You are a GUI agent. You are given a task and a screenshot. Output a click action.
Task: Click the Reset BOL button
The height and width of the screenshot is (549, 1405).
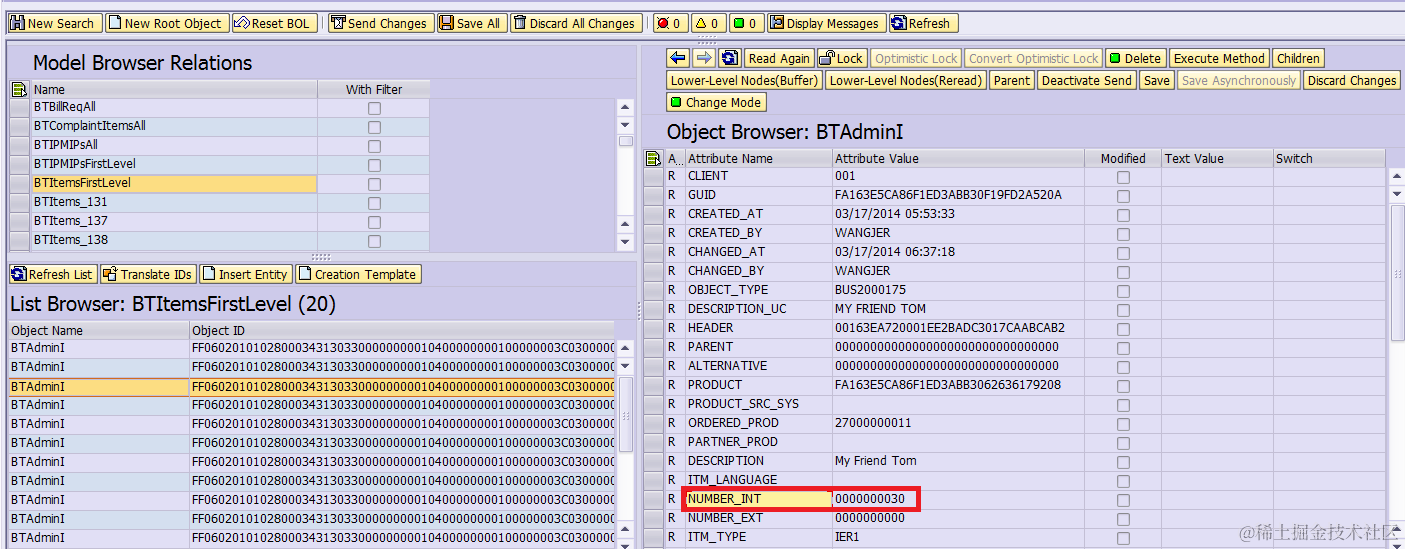coord(274,23)
